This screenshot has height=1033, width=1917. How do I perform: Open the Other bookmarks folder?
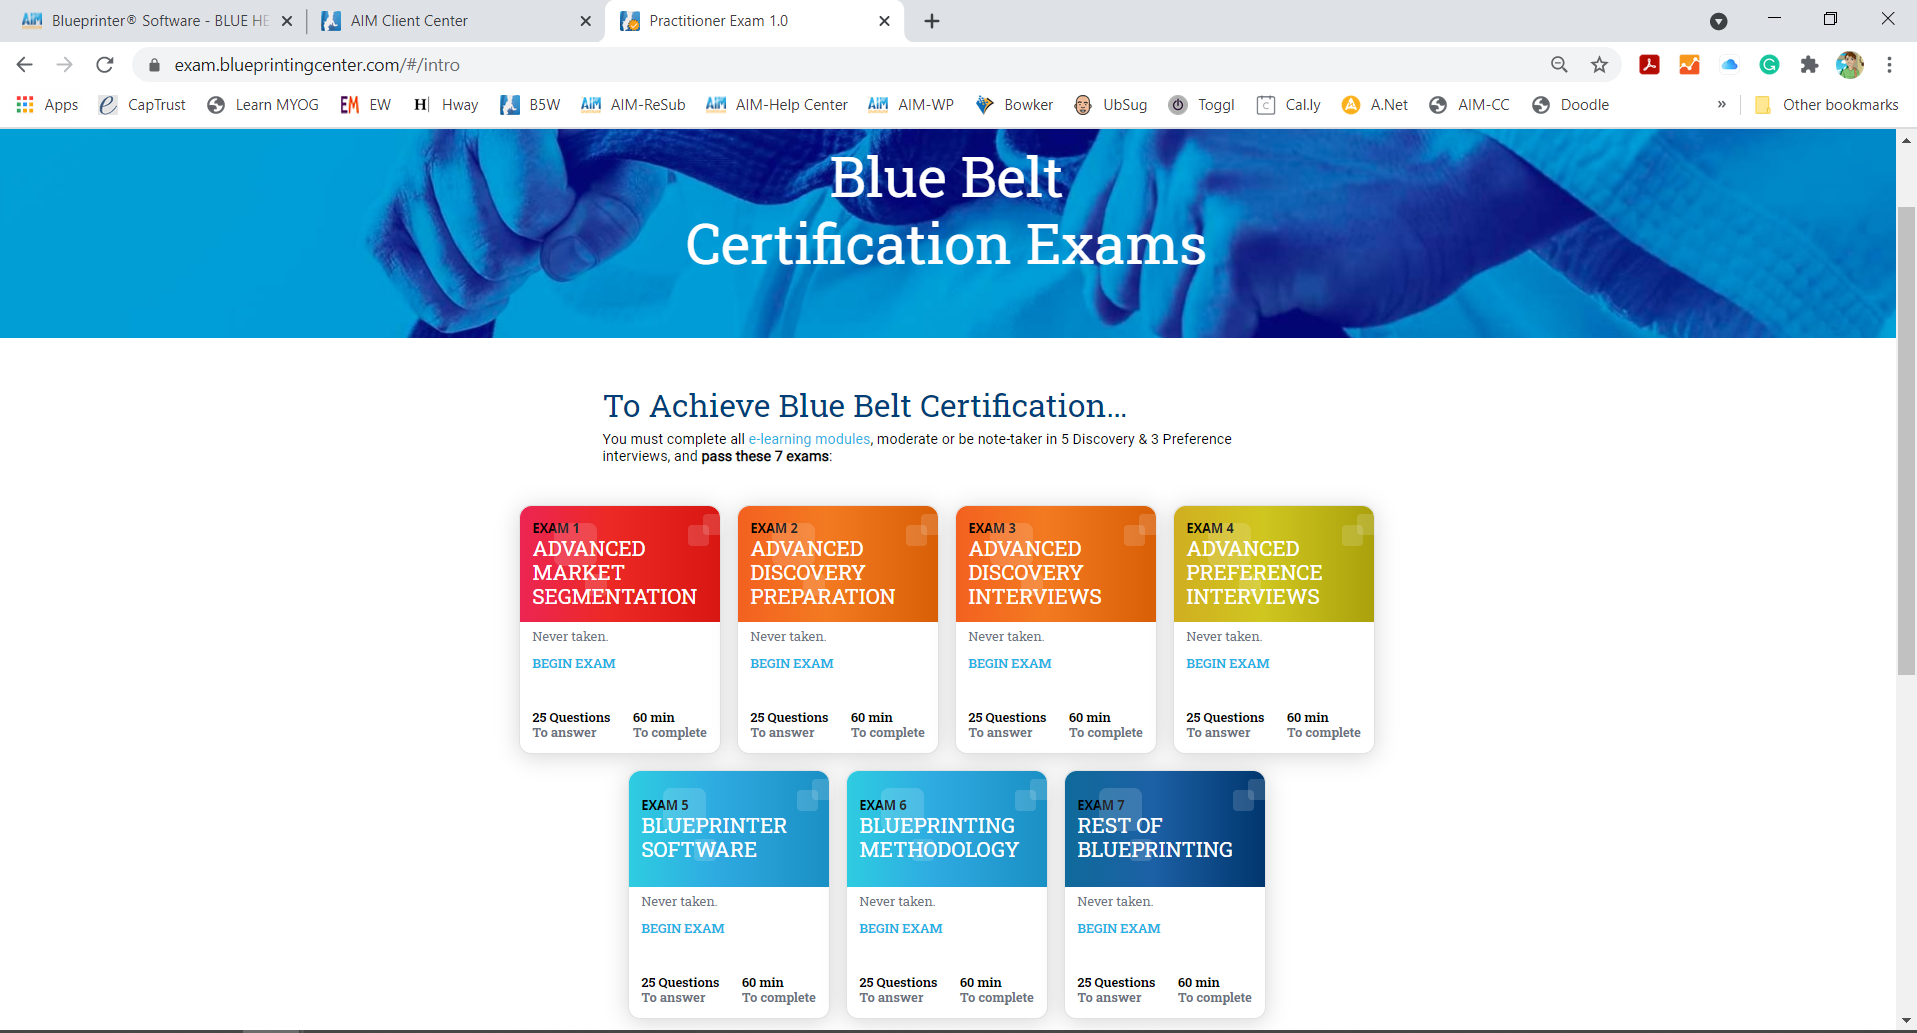(x=1827, y=105)
